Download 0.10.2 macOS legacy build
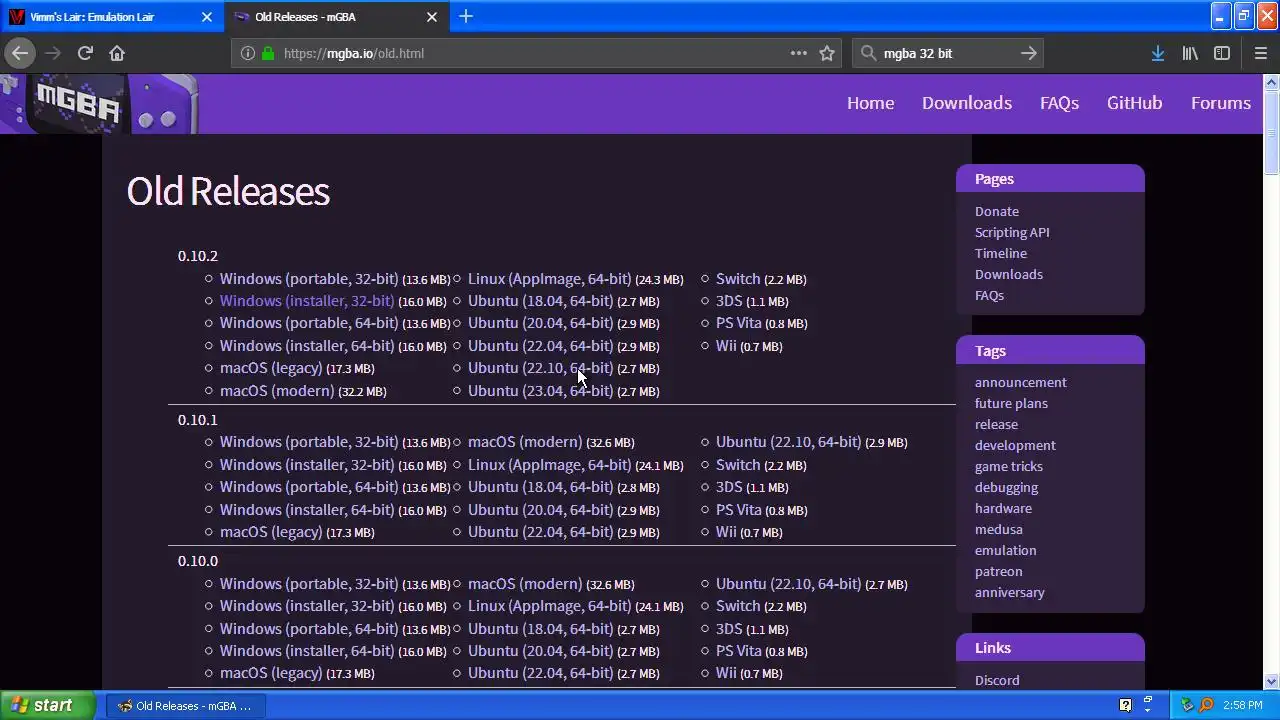1280x720 pixels. coord(271,368)
